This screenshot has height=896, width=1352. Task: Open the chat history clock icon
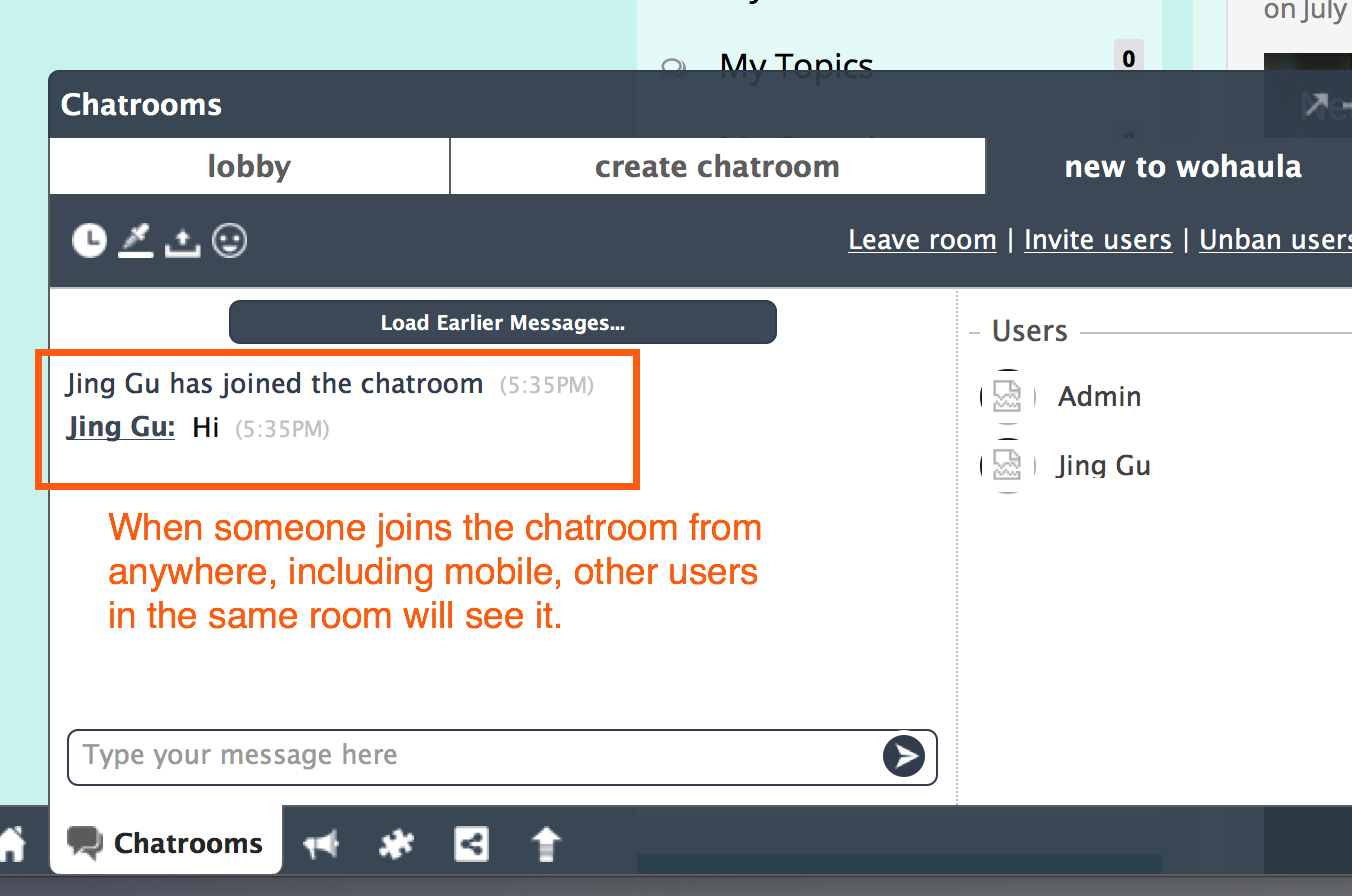(89, 240)
